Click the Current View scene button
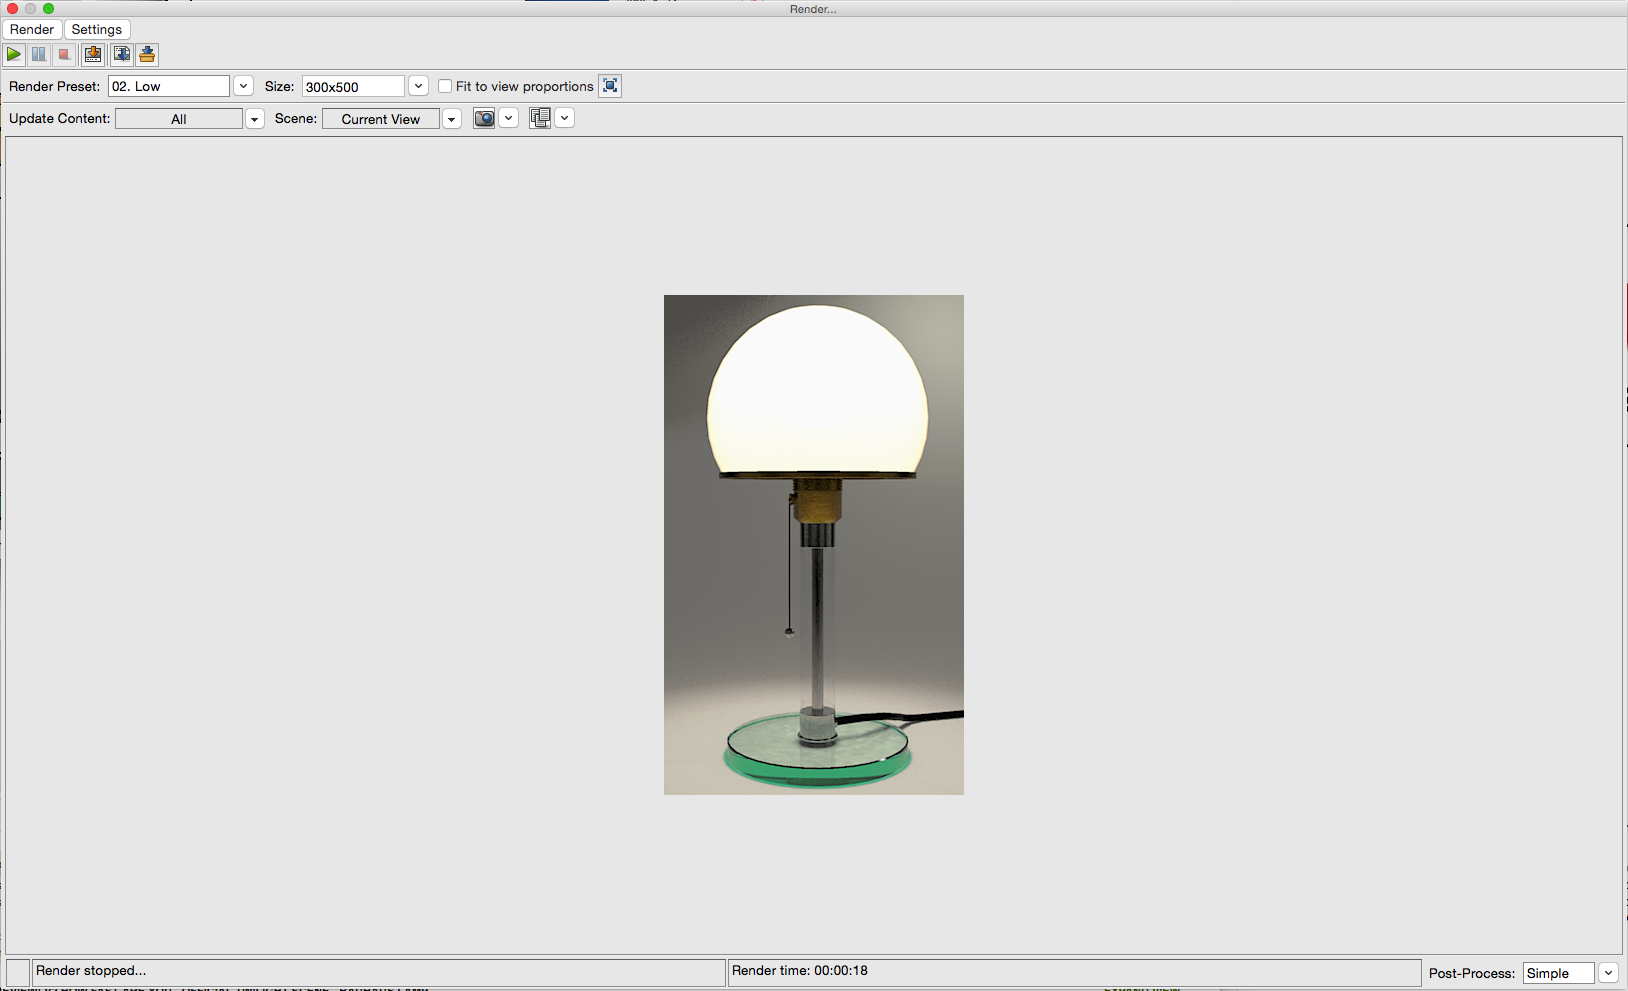 (x=381, y=119)
